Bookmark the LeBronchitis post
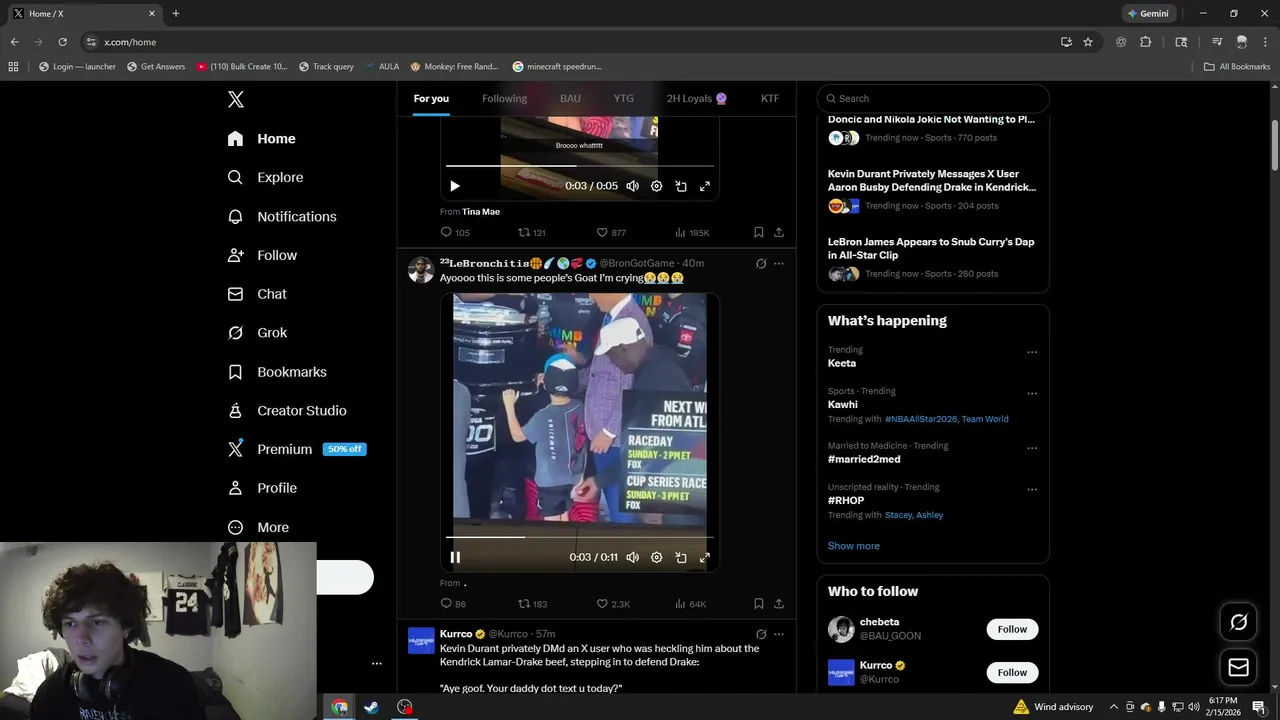1280x720 pixels. coord(759,604)
